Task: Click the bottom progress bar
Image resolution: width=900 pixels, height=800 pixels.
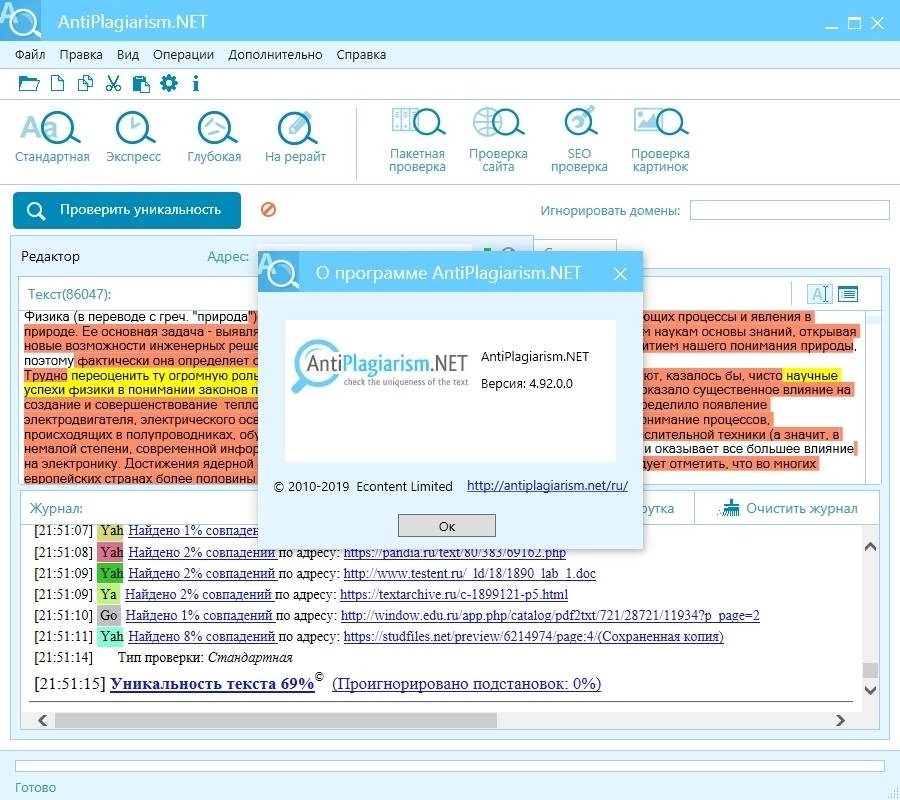Action: tap(450, 766)
